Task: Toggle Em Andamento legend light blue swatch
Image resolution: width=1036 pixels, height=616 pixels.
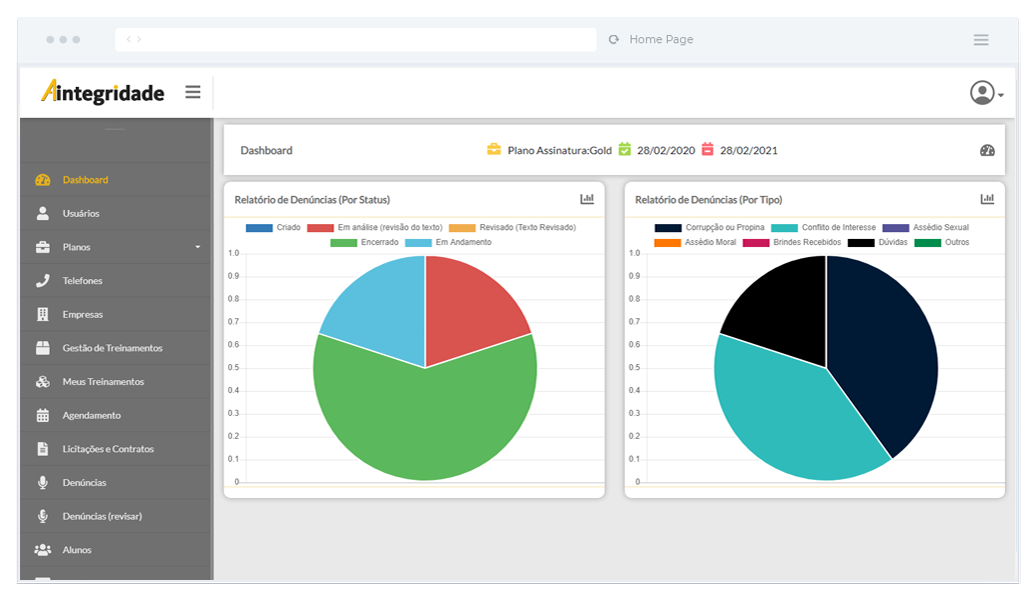Action: point(418,243)
